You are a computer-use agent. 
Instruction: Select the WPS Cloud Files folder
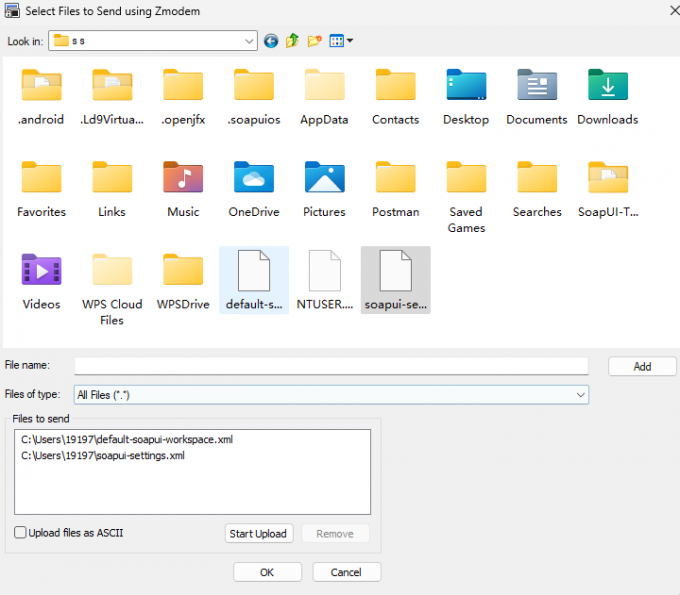coord(112,290)
